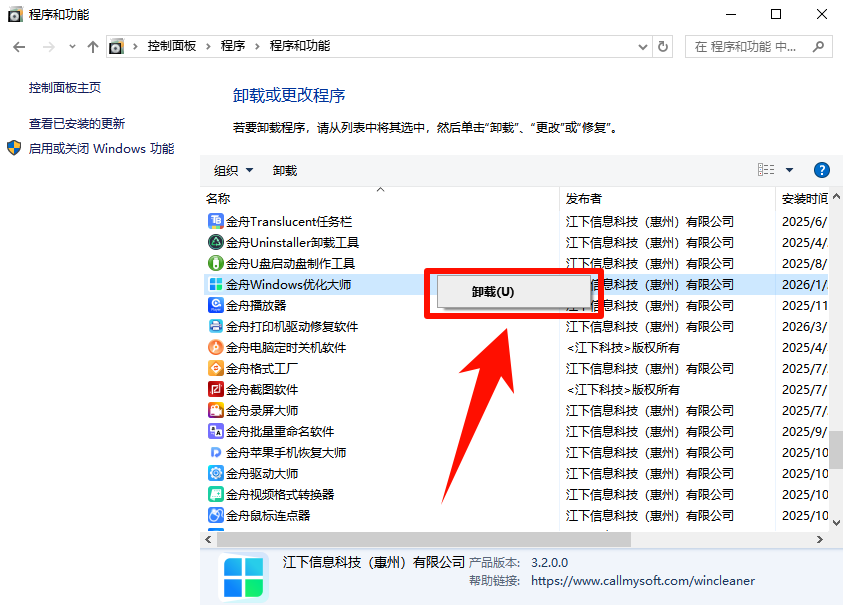This screenshot has width=843, height=605.
Task: Select the 金舟苹果手机恢复大师 icon
Action: (x=216, y=452)
